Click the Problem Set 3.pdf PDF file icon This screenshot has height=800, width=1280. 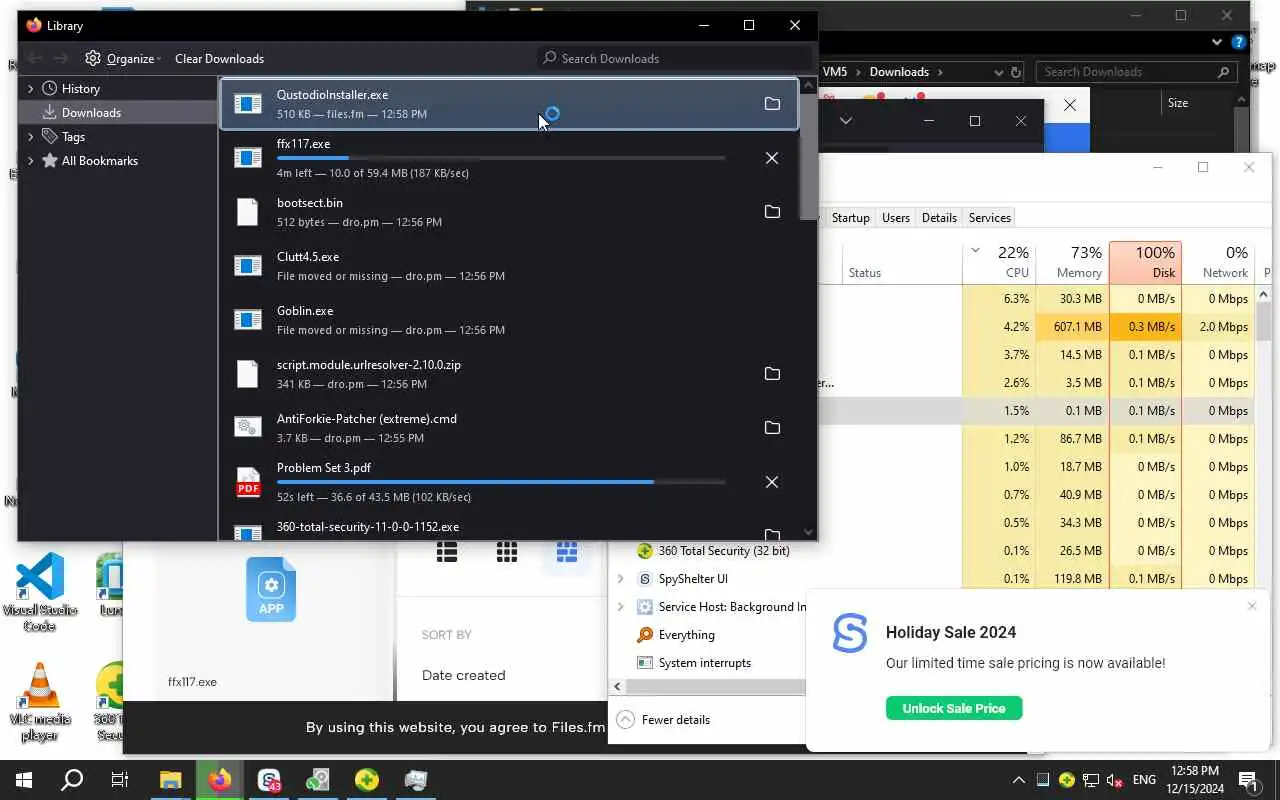[248, 482]
